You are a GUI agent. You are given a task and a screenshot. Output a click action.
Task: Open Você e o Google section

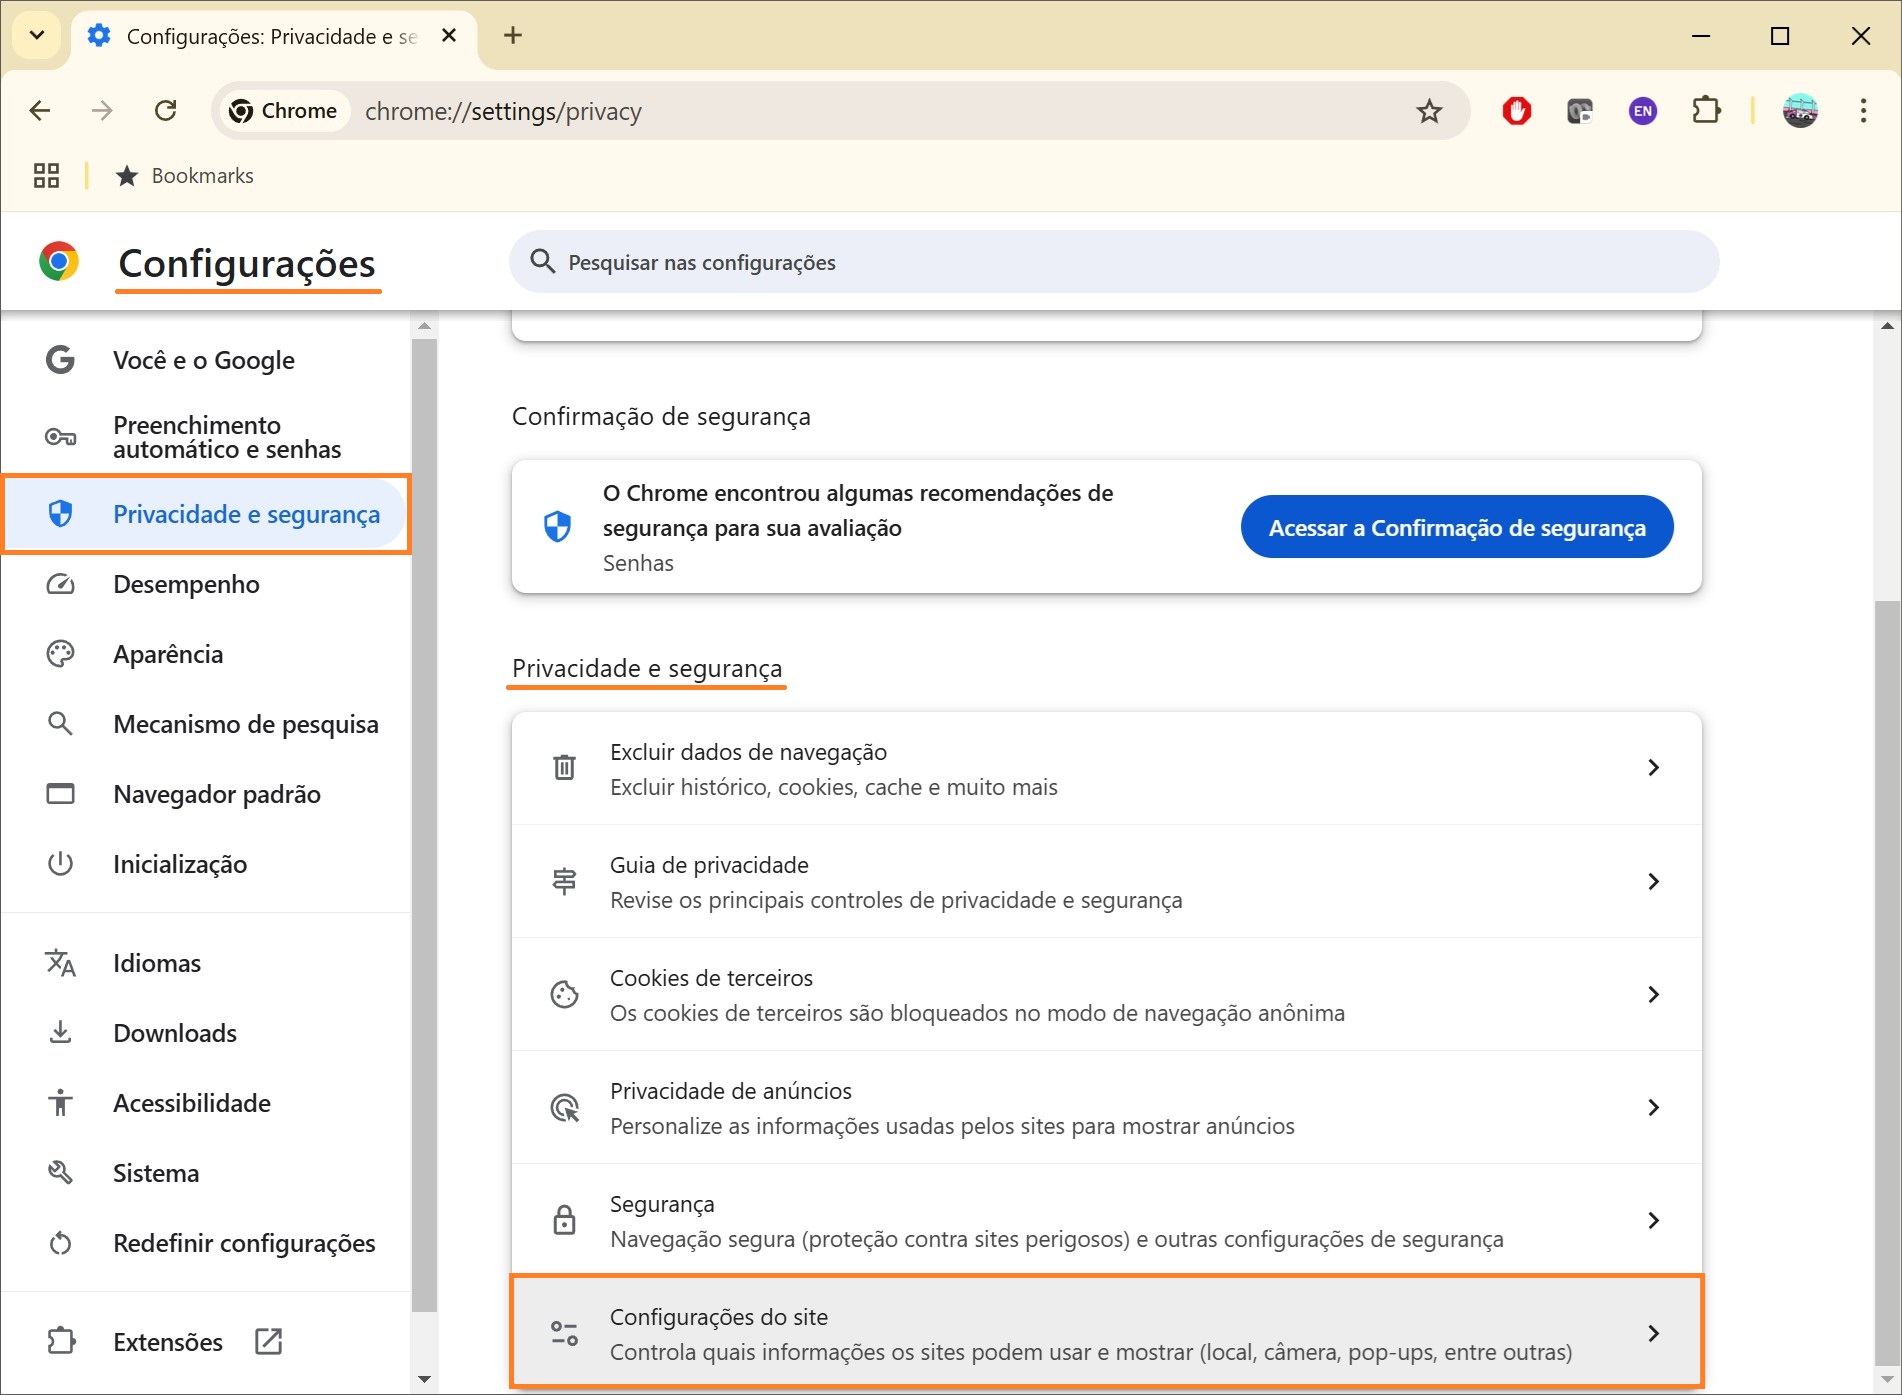tap(205, 360)
